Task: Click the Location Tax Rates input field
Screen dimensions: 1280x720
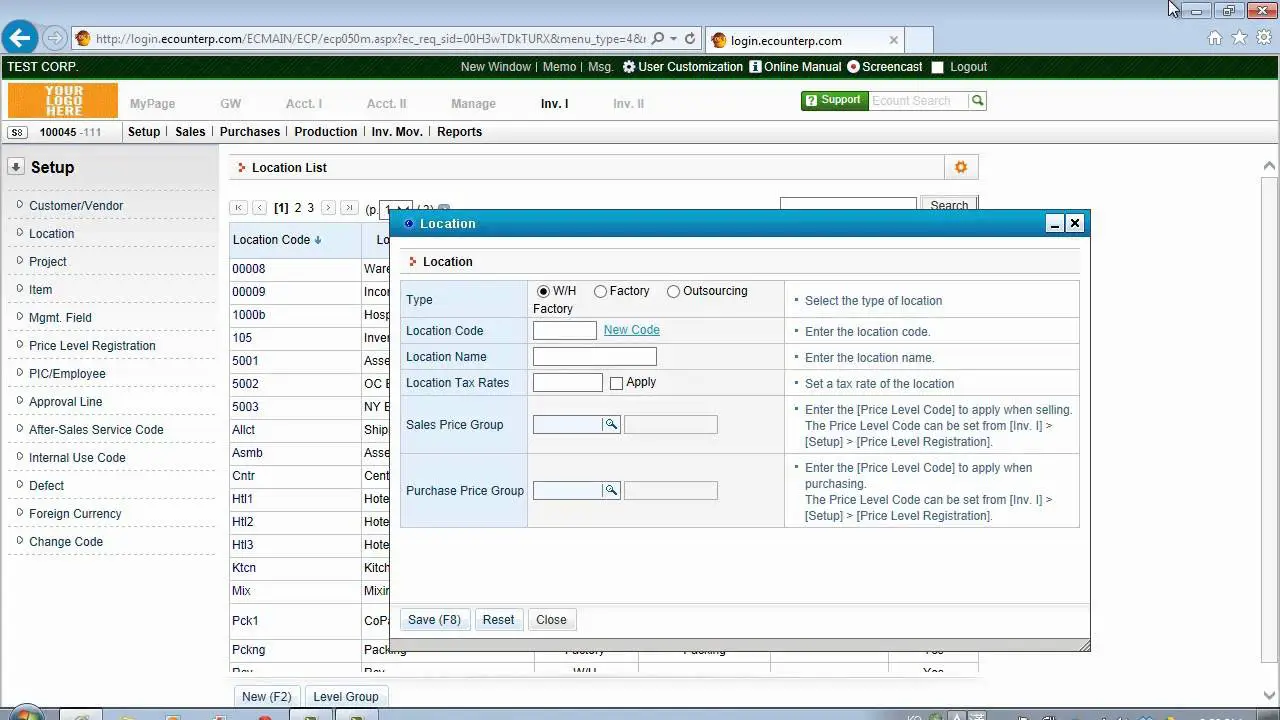Action: point(568,383)
